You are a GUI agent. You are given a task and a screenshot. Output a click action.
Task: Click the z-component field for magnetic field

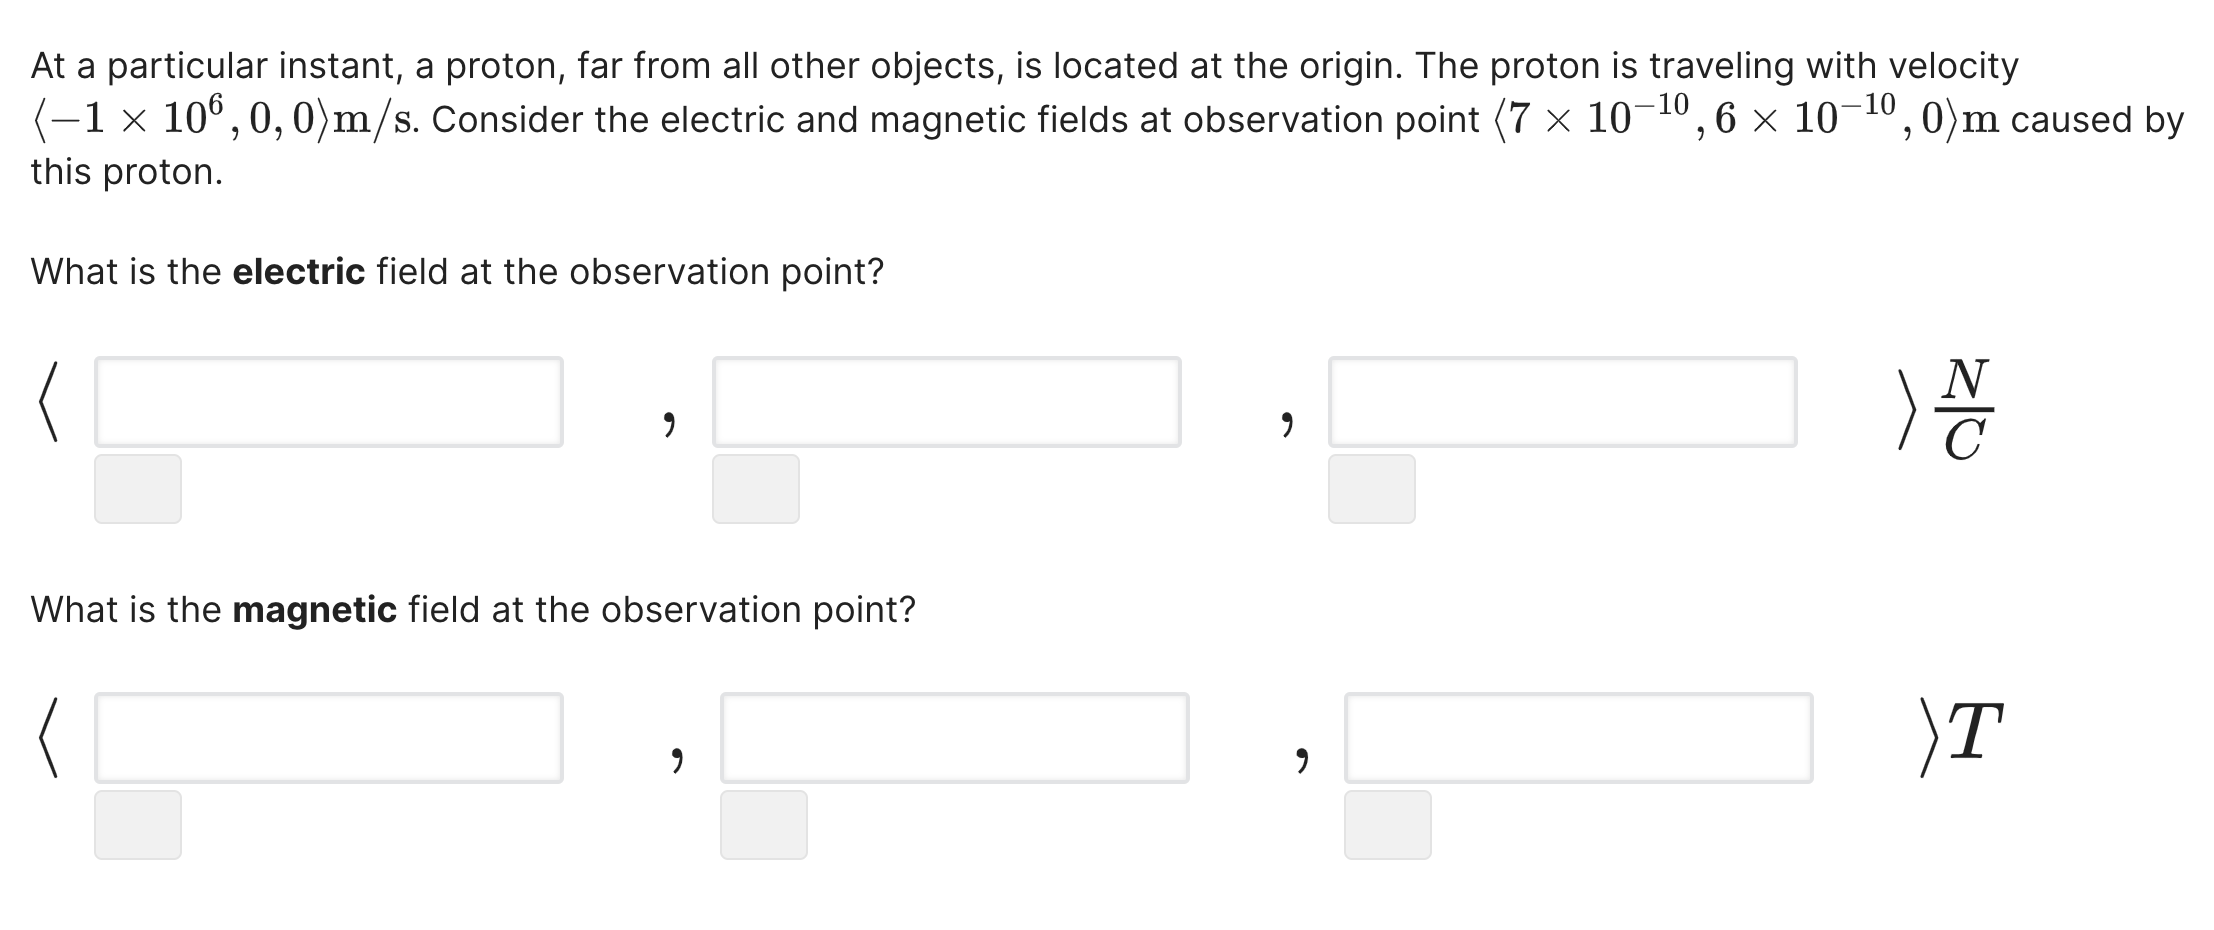pyautogui.click(x=1580, y=737)
